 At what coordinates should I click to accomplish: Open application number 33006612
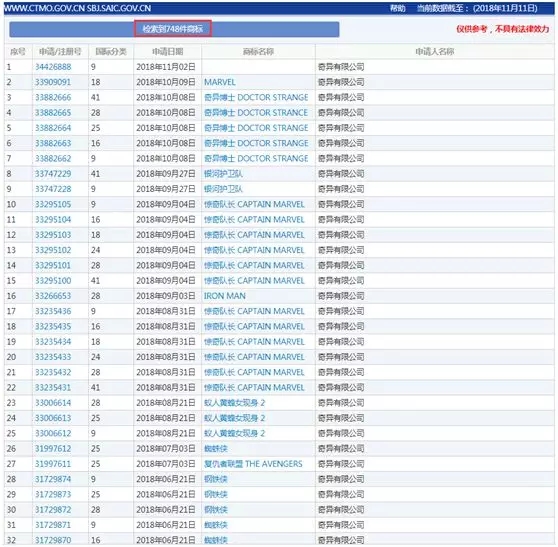coord(53,434)
